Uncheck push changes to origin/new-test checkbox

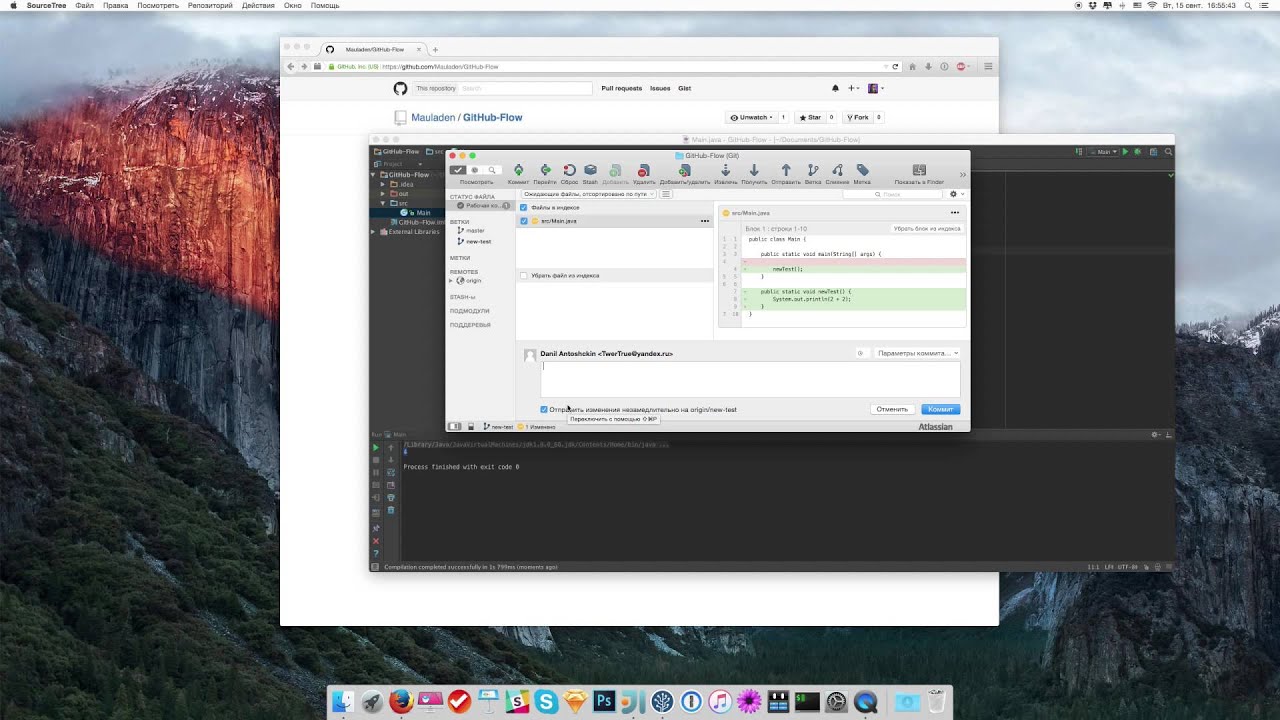coord(544,409)
